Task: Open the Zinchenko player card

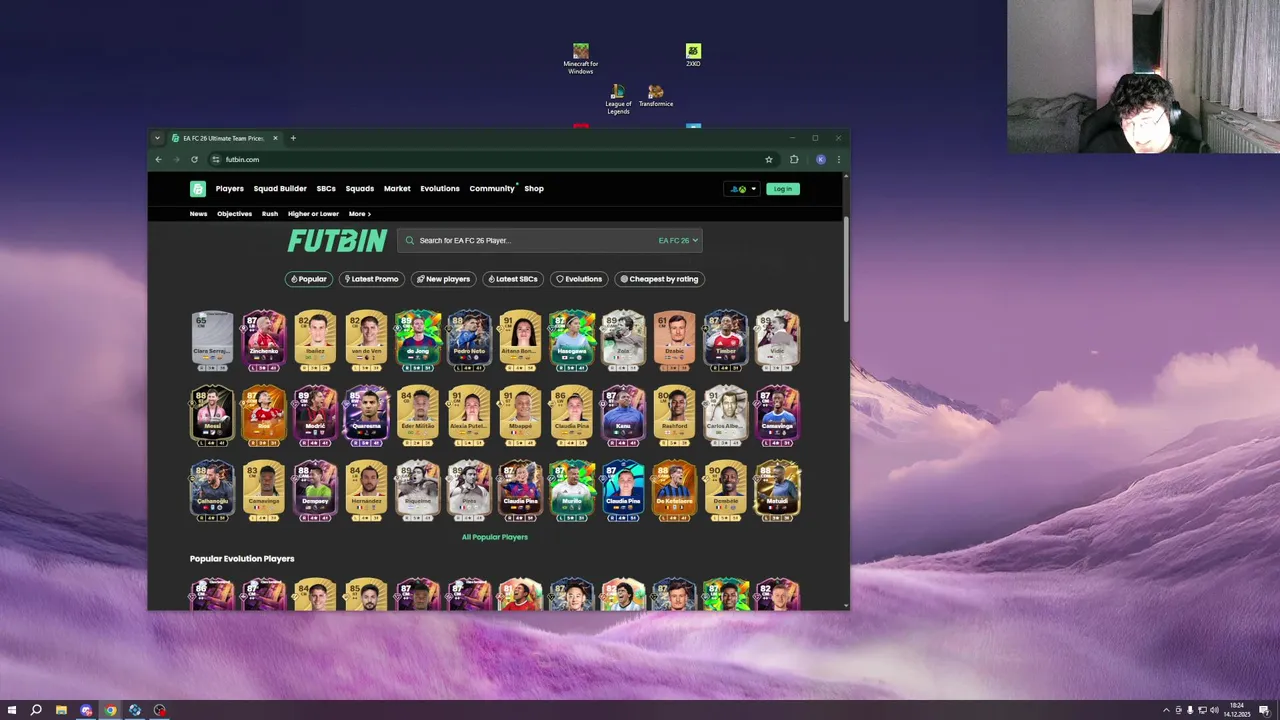Action: click(264, 339)
